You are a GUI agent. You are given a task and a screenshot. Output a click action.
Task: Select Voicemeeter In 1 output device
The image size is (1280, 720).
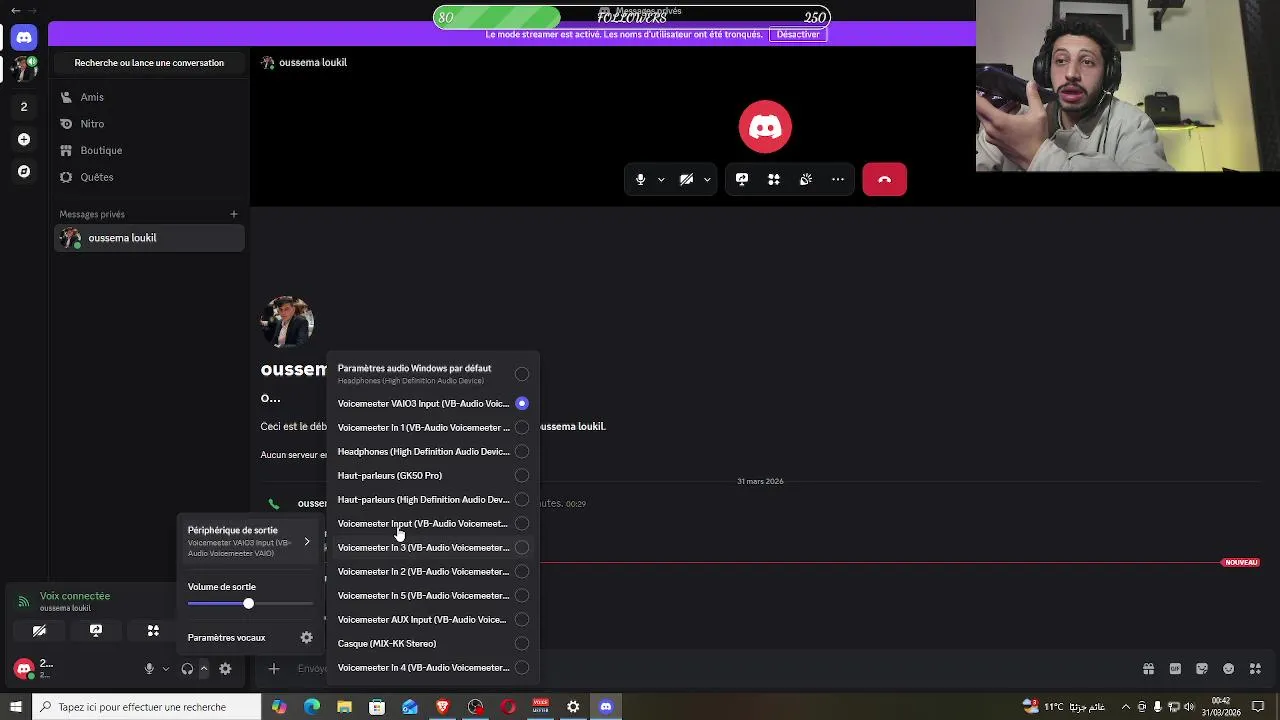click(x=433, y=428)
